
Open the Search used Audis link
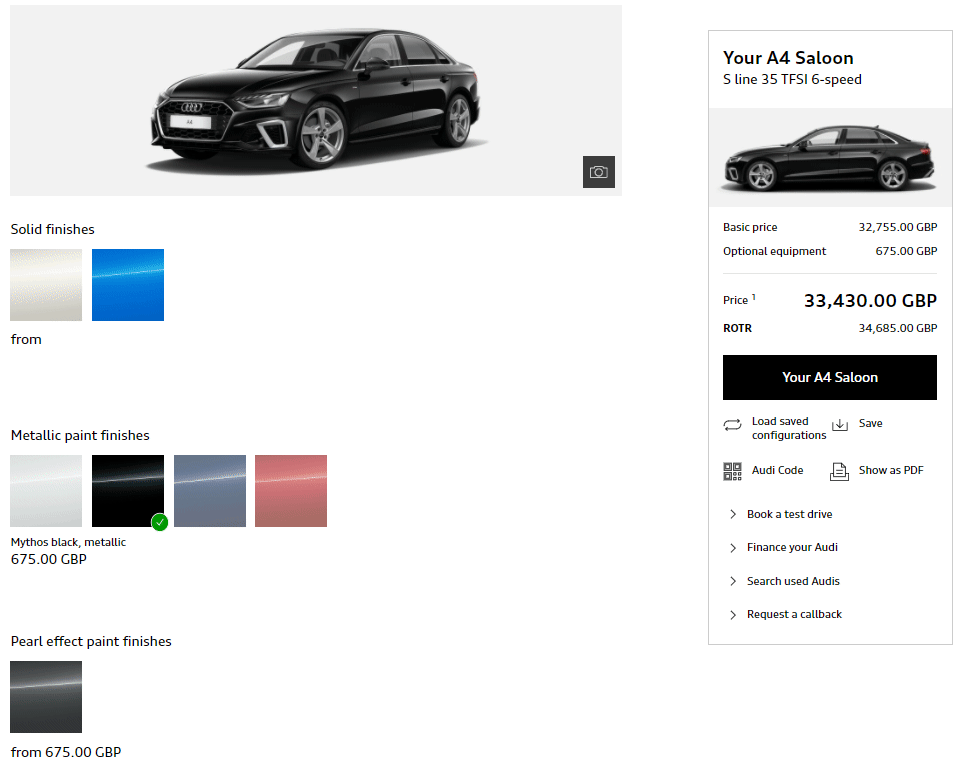793,581
